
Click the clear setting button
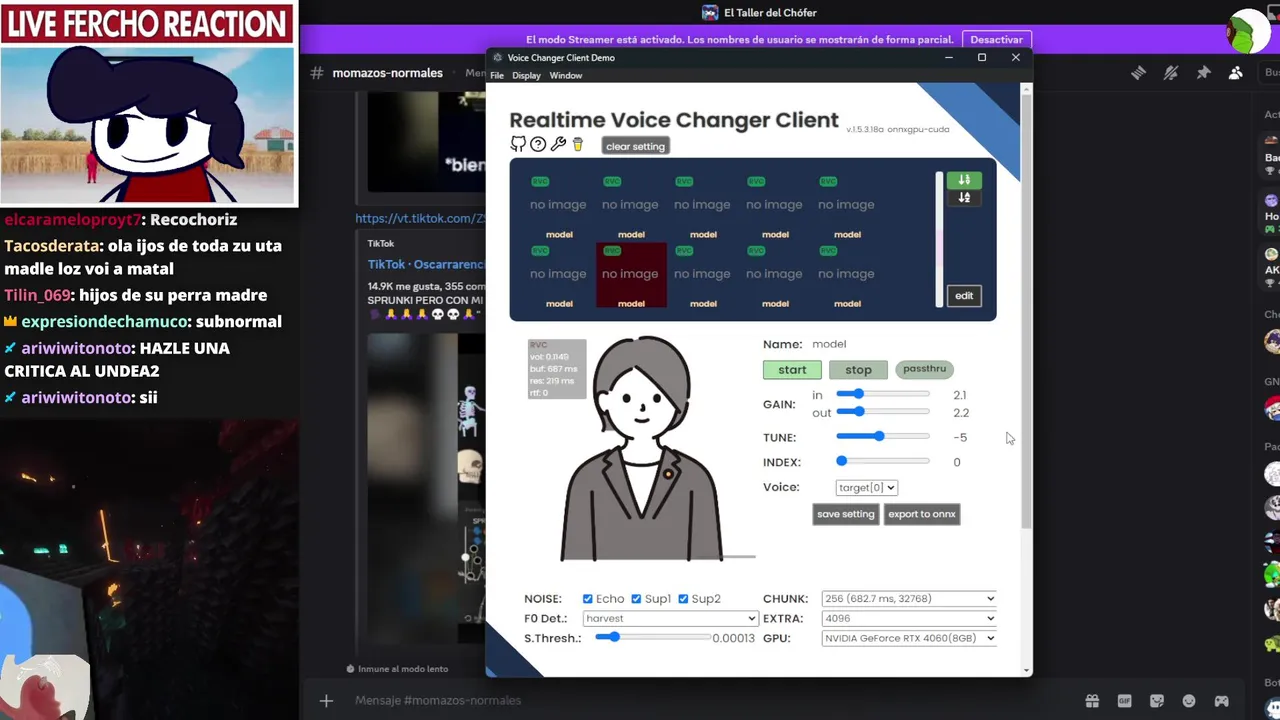tap(635, 146)
